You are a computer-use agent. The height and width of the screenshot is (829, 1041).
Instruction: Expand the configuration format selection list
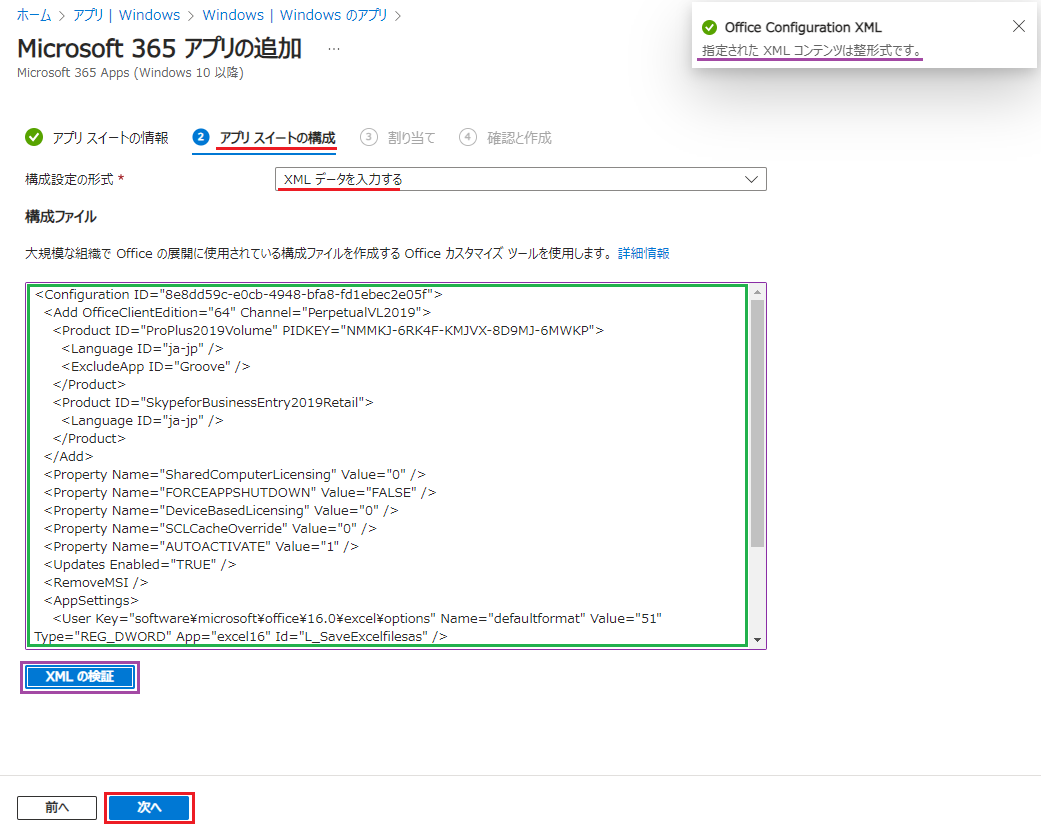(x=520, y=178)
